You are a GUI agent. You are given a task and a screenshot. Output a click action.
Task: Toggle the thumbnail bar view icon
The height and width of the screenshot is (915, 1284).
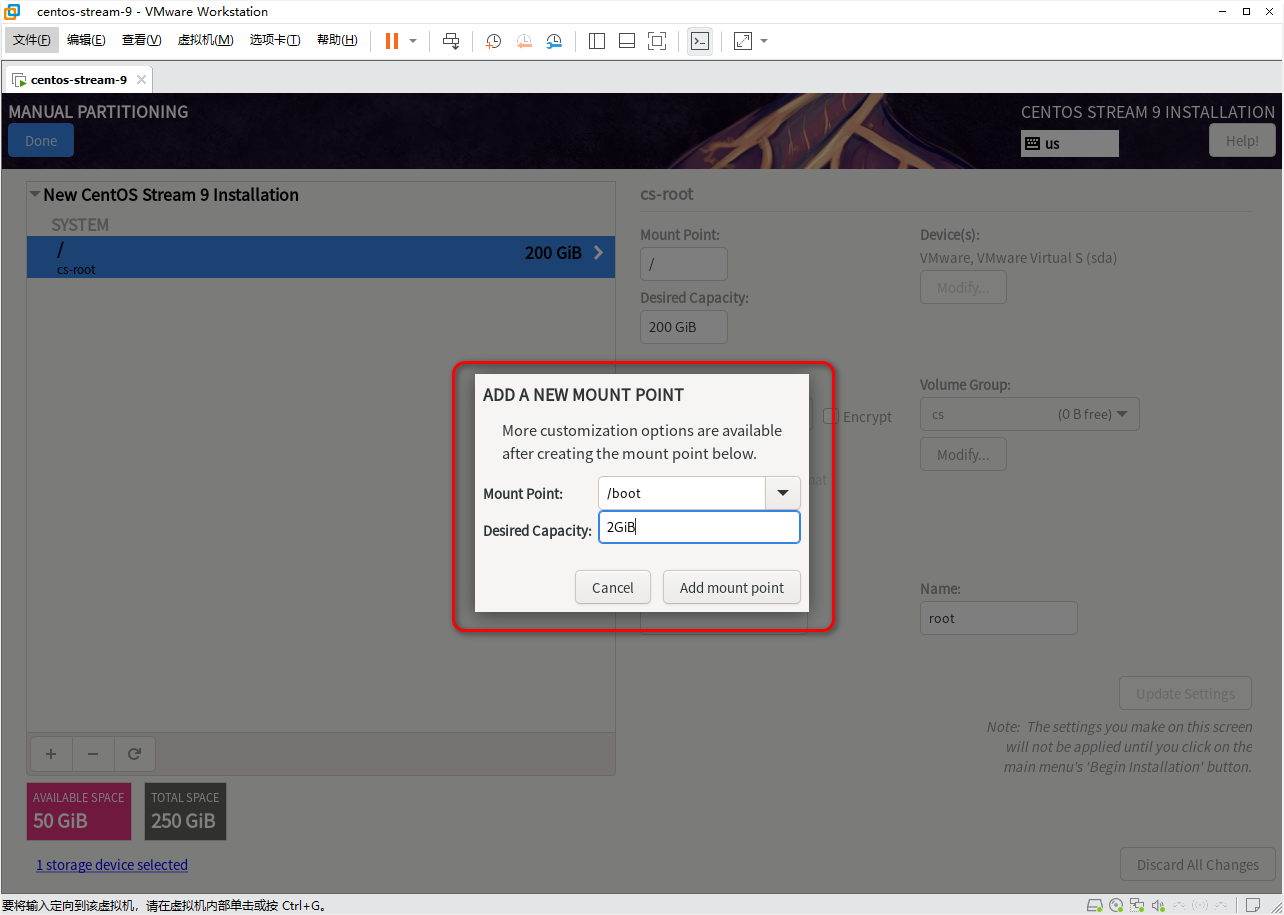click(627, 41)
